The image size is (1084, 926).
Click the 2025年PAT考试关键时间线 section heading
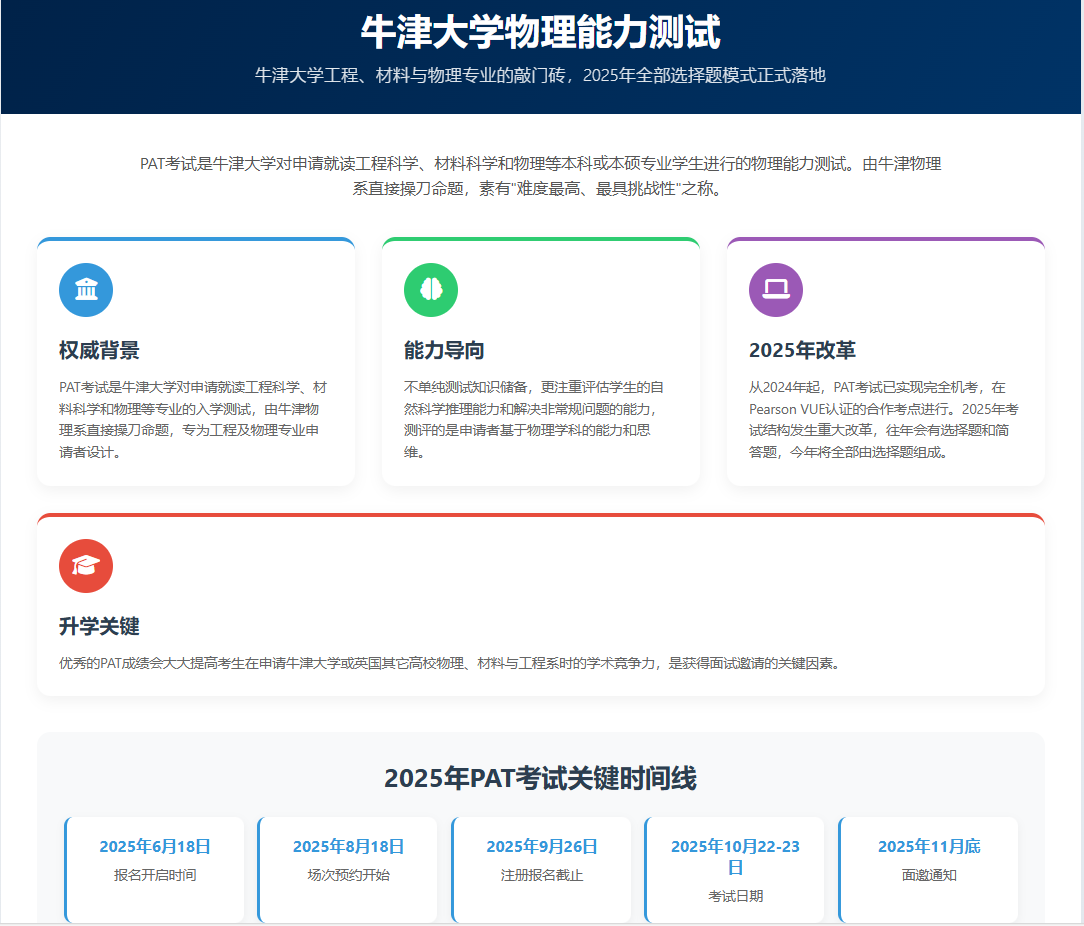(540, 778)
